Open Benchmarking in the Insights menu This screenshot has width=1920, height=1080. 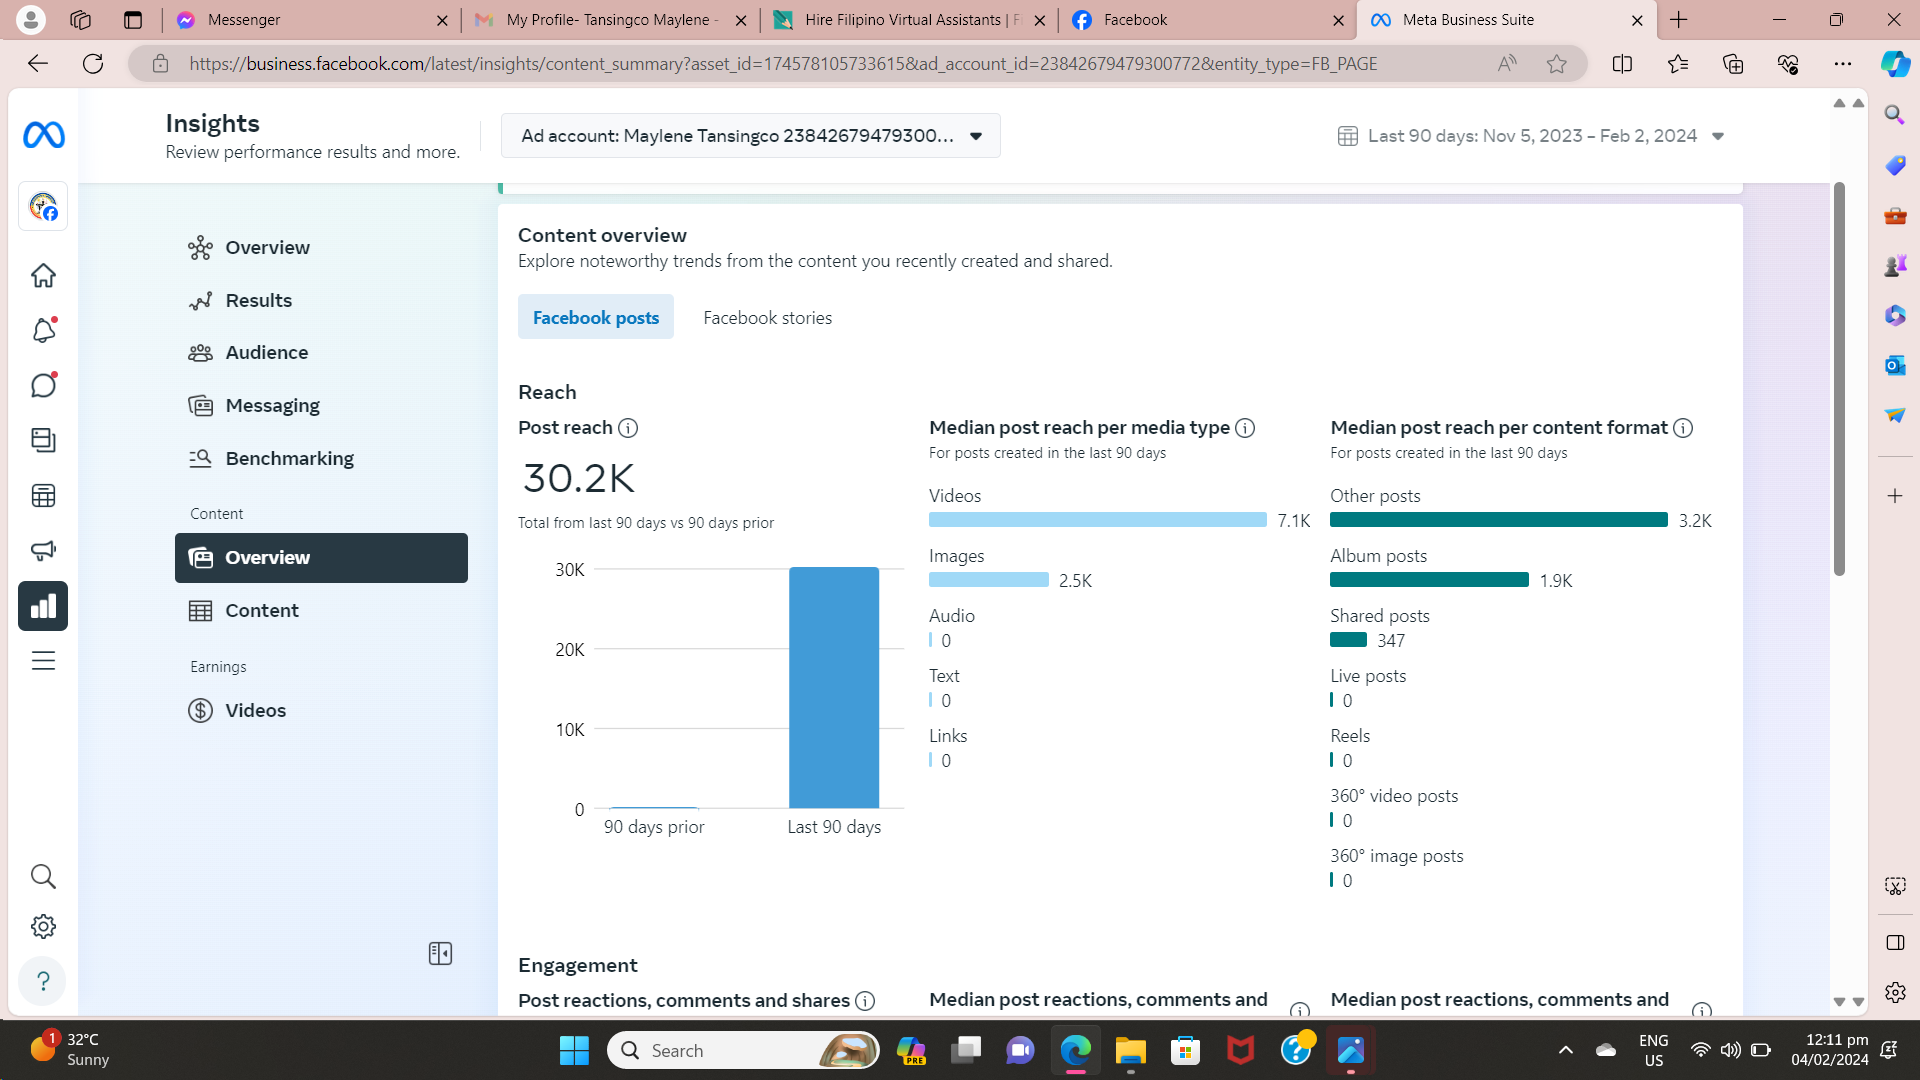289,459
